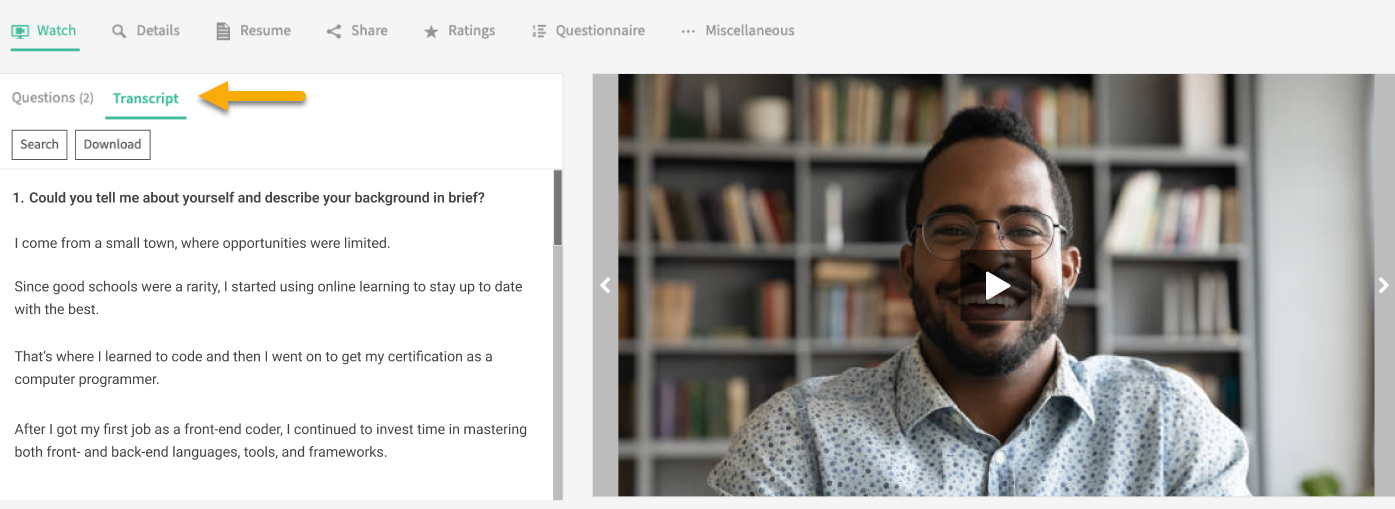Go to previous video with left arrow

605,286
